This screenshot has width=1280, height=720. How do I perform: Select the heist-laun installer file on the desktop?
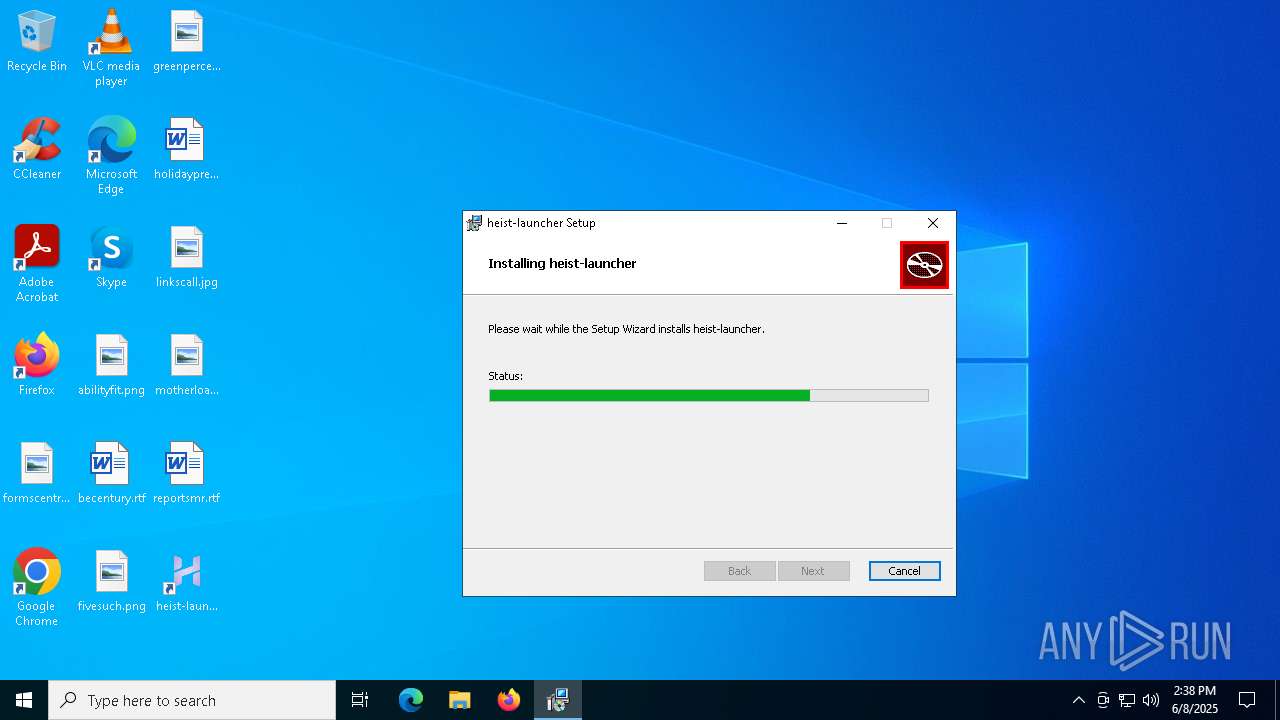(187, 581)
